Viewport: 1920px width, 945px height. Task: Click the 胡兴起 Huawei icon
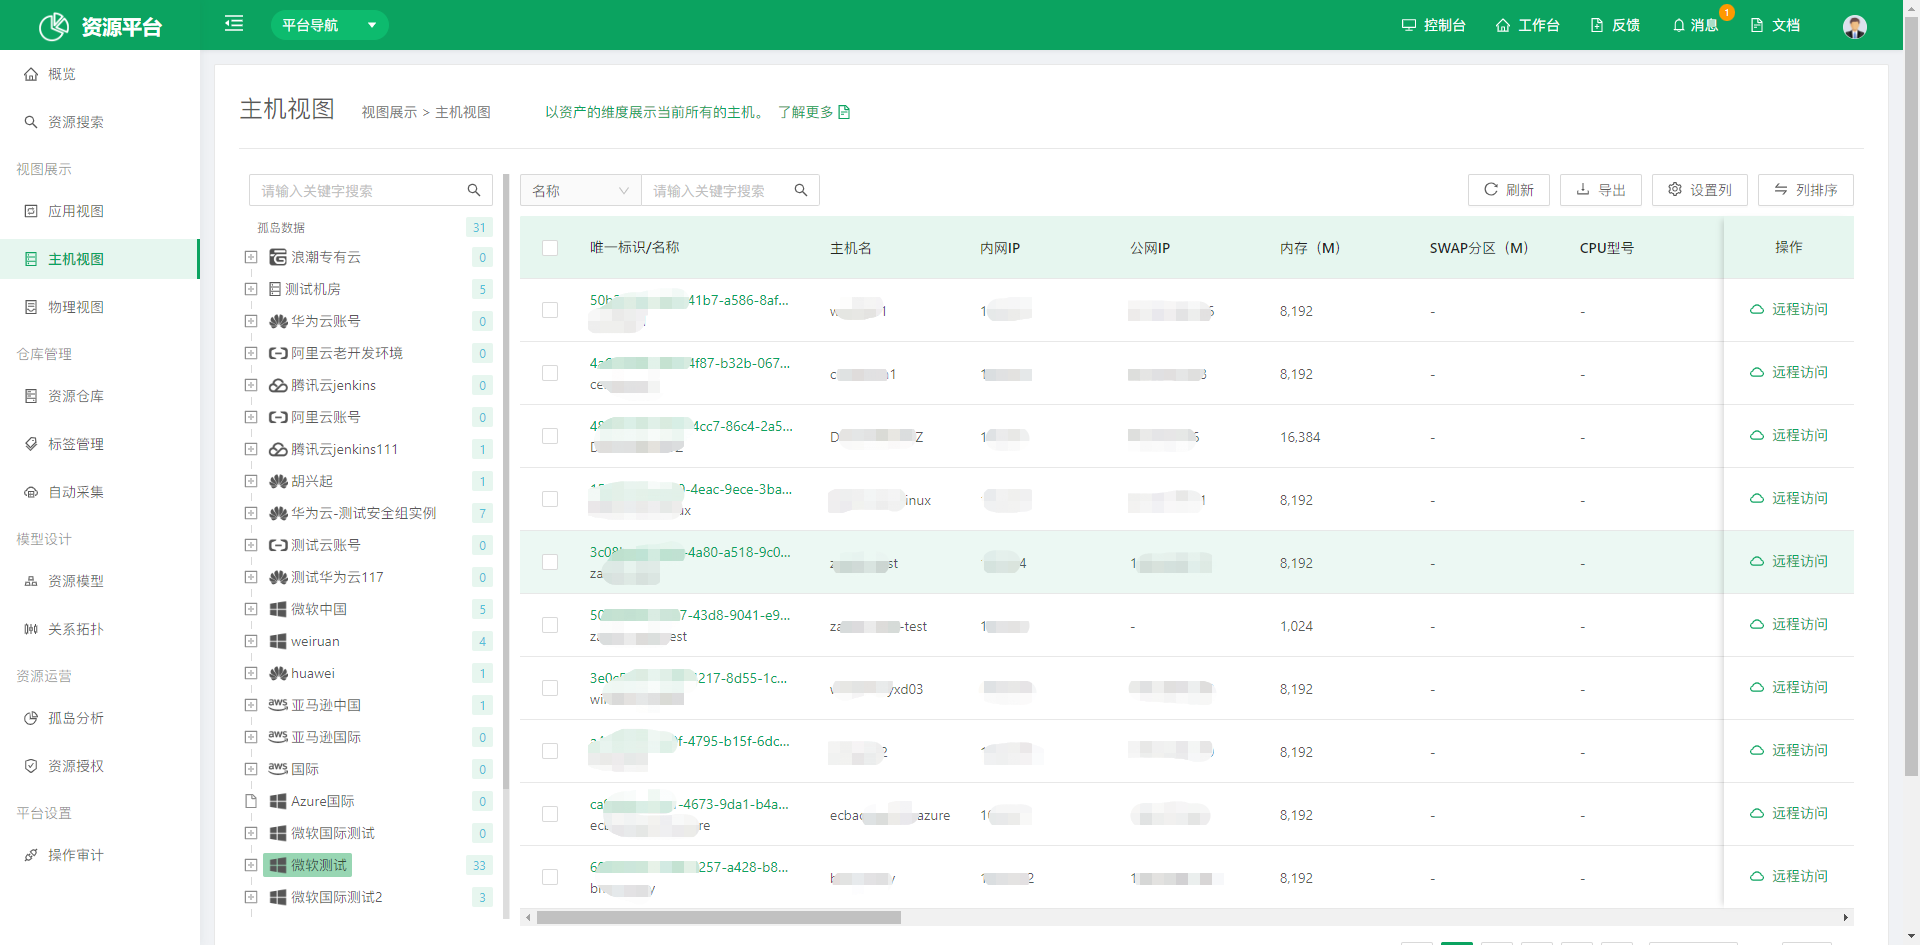pyautogui.click(x=278, y=481)
